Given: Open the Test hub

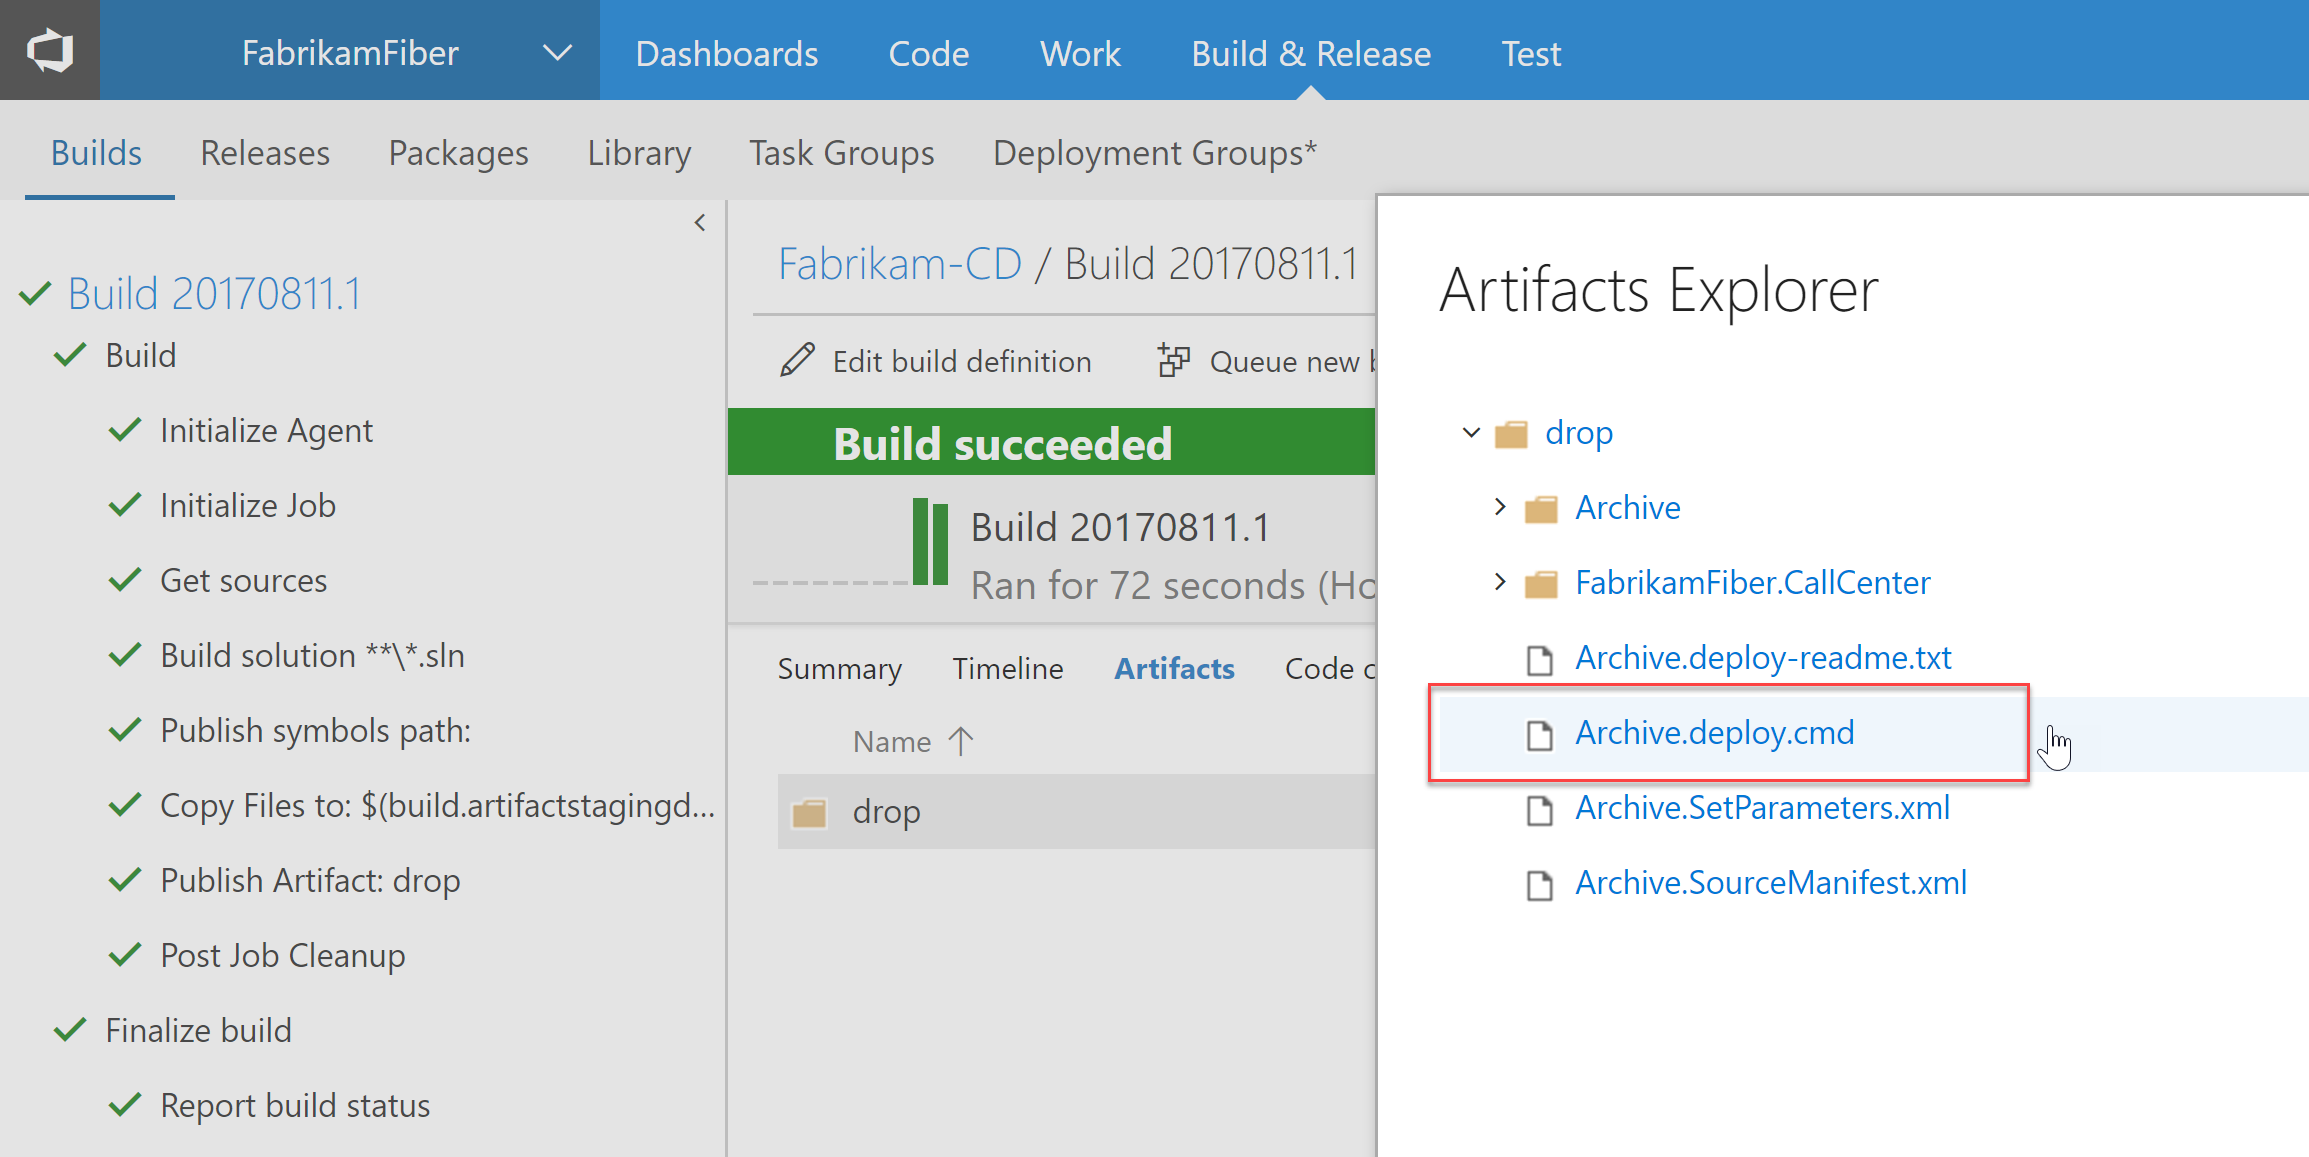Looking at the screenshot, I should [x=1531, y=53].
